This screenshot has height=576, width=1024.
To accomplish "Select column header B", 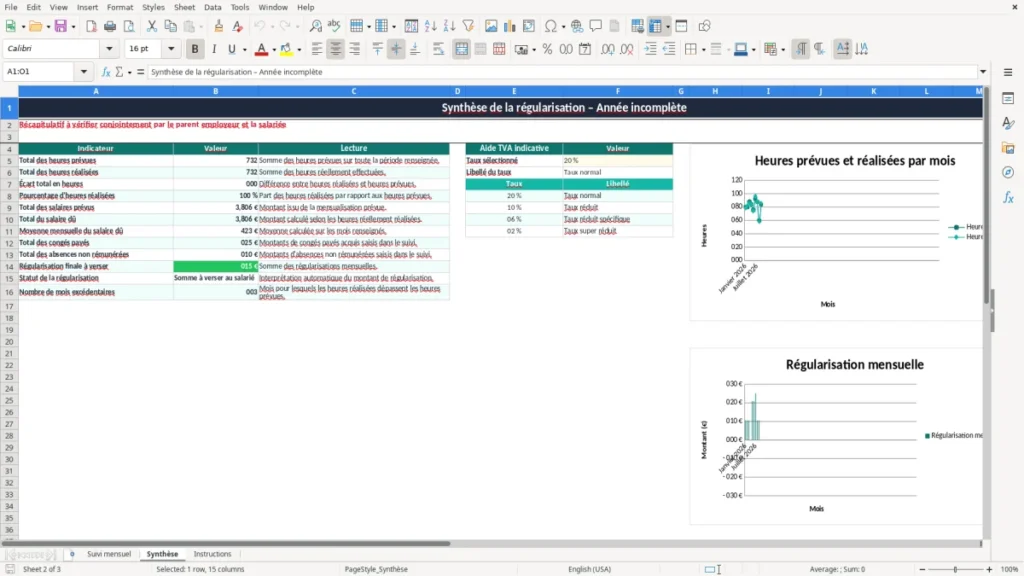I will (216, 91).
